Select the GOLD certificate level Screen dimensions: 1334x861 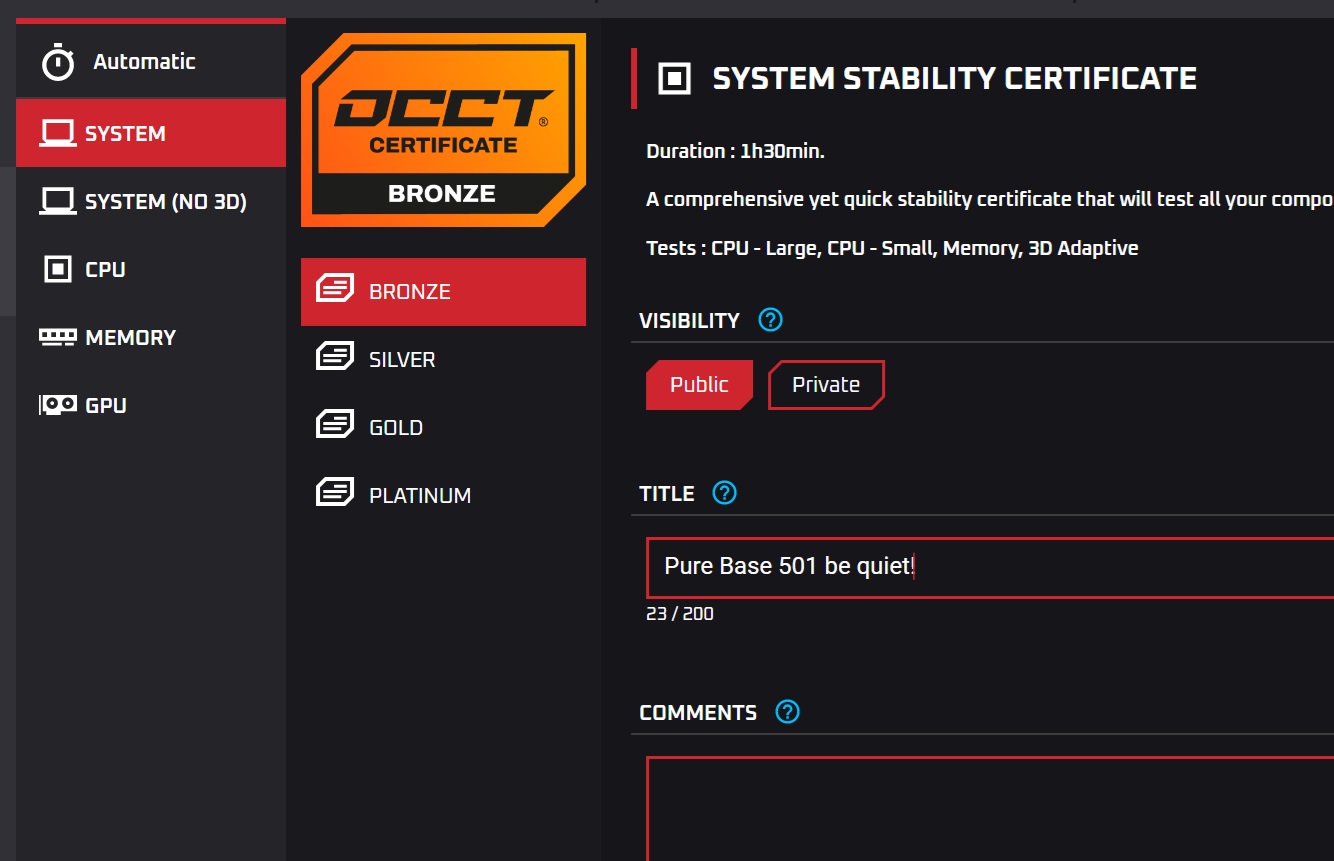pos(396,428)
